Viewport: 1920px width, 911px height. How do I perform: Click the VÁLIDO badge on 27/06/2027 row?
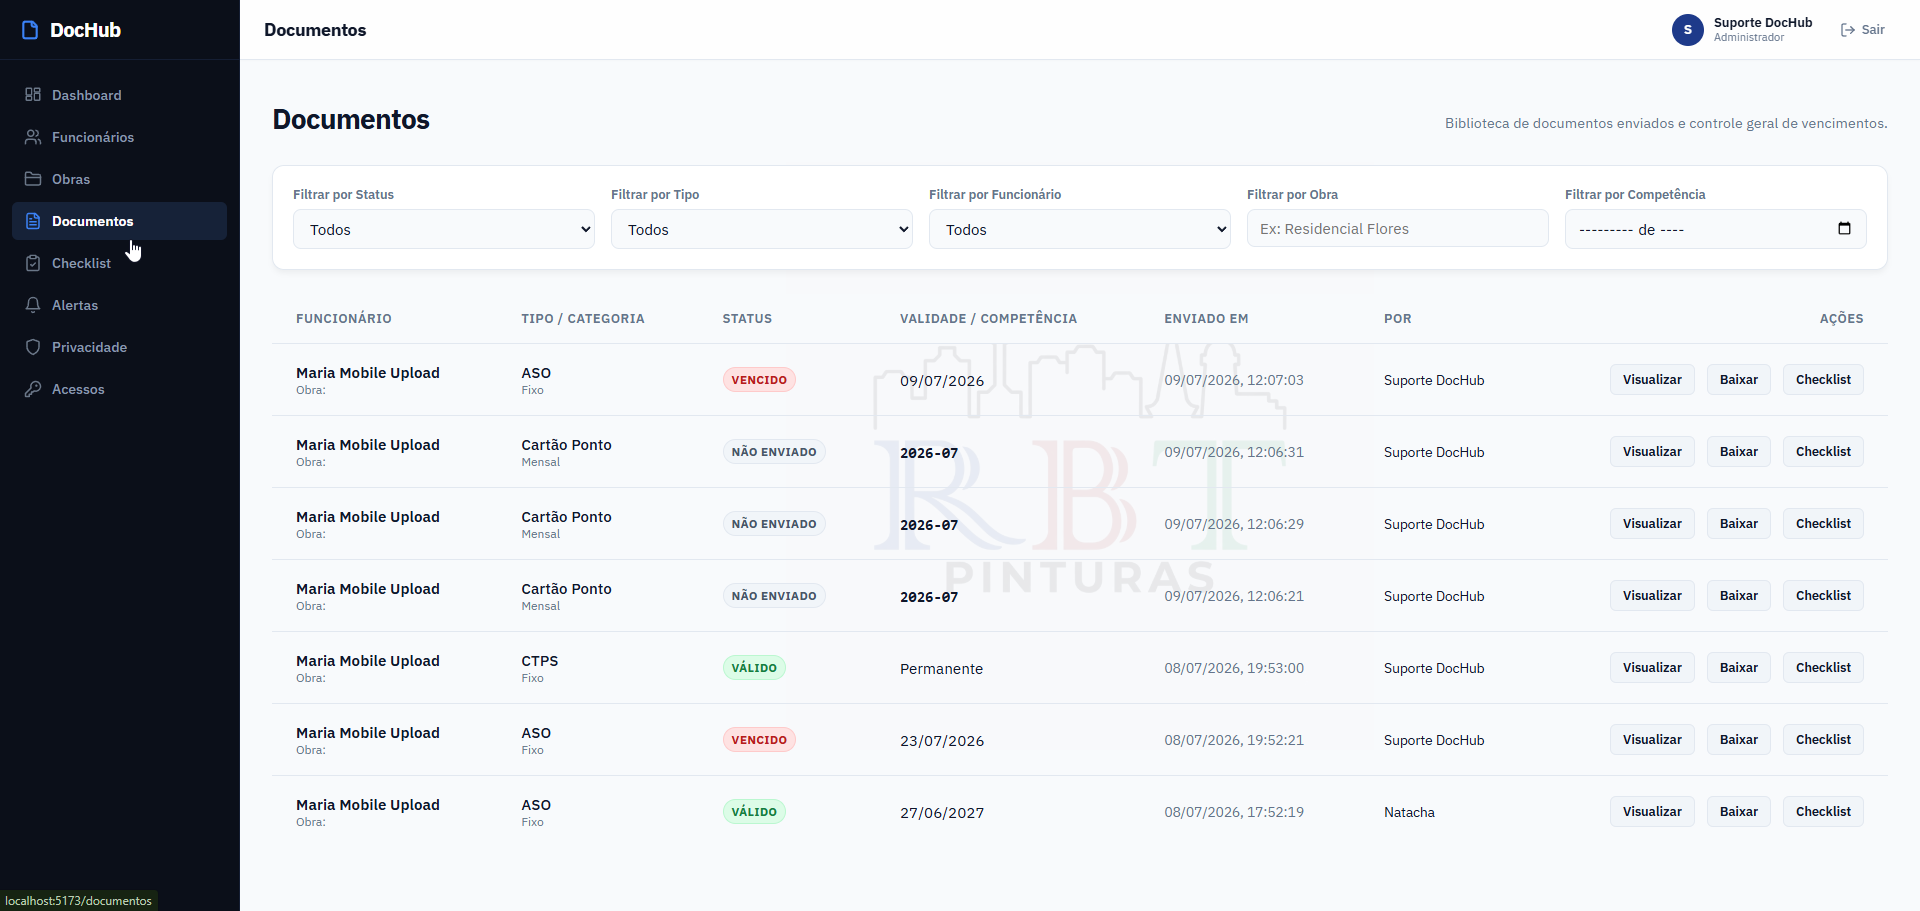coord(754,812)
